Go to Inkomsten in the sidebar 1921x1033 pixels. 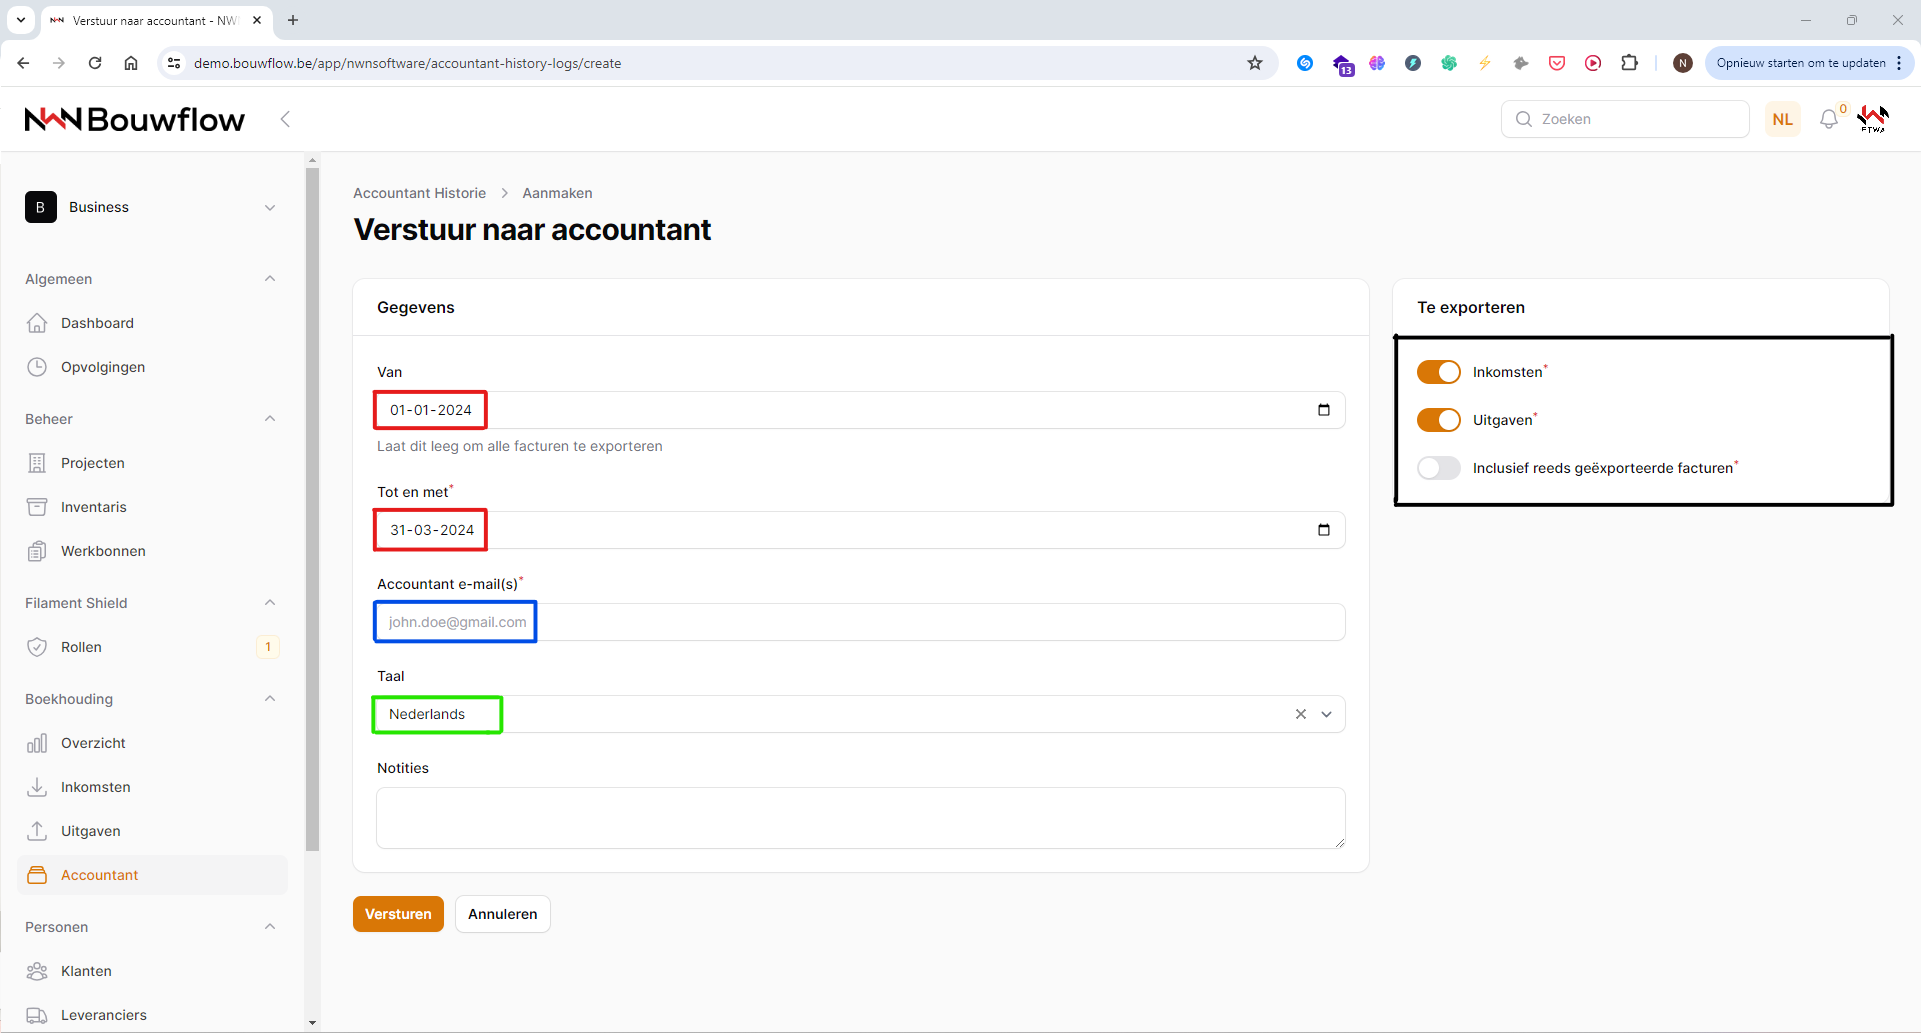tap(95, 787)
